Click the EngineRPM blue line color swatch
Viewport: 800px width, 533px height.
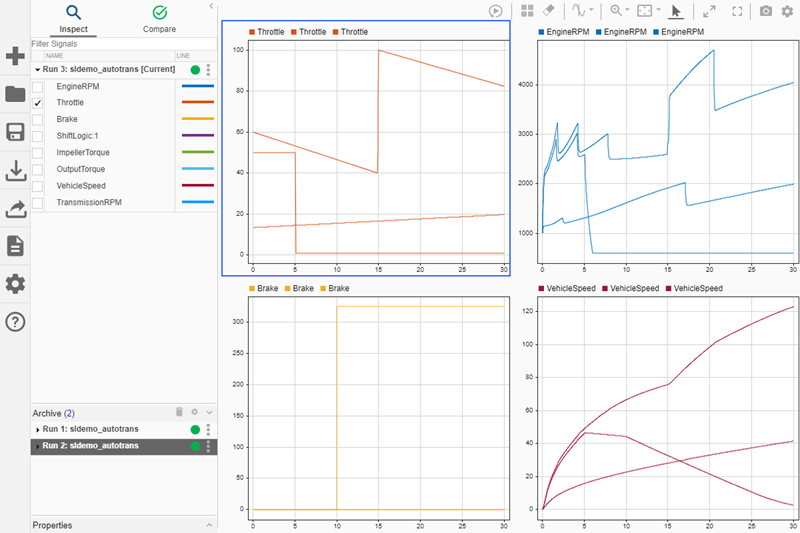coord(198,86)
